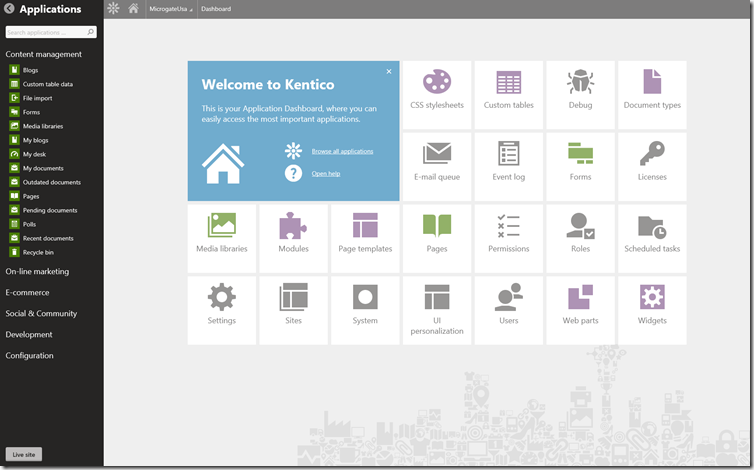Image resolution: width=754 pixels, height=470 pixels.
Task: Click the home icon in the header
Action: [134, 8]
